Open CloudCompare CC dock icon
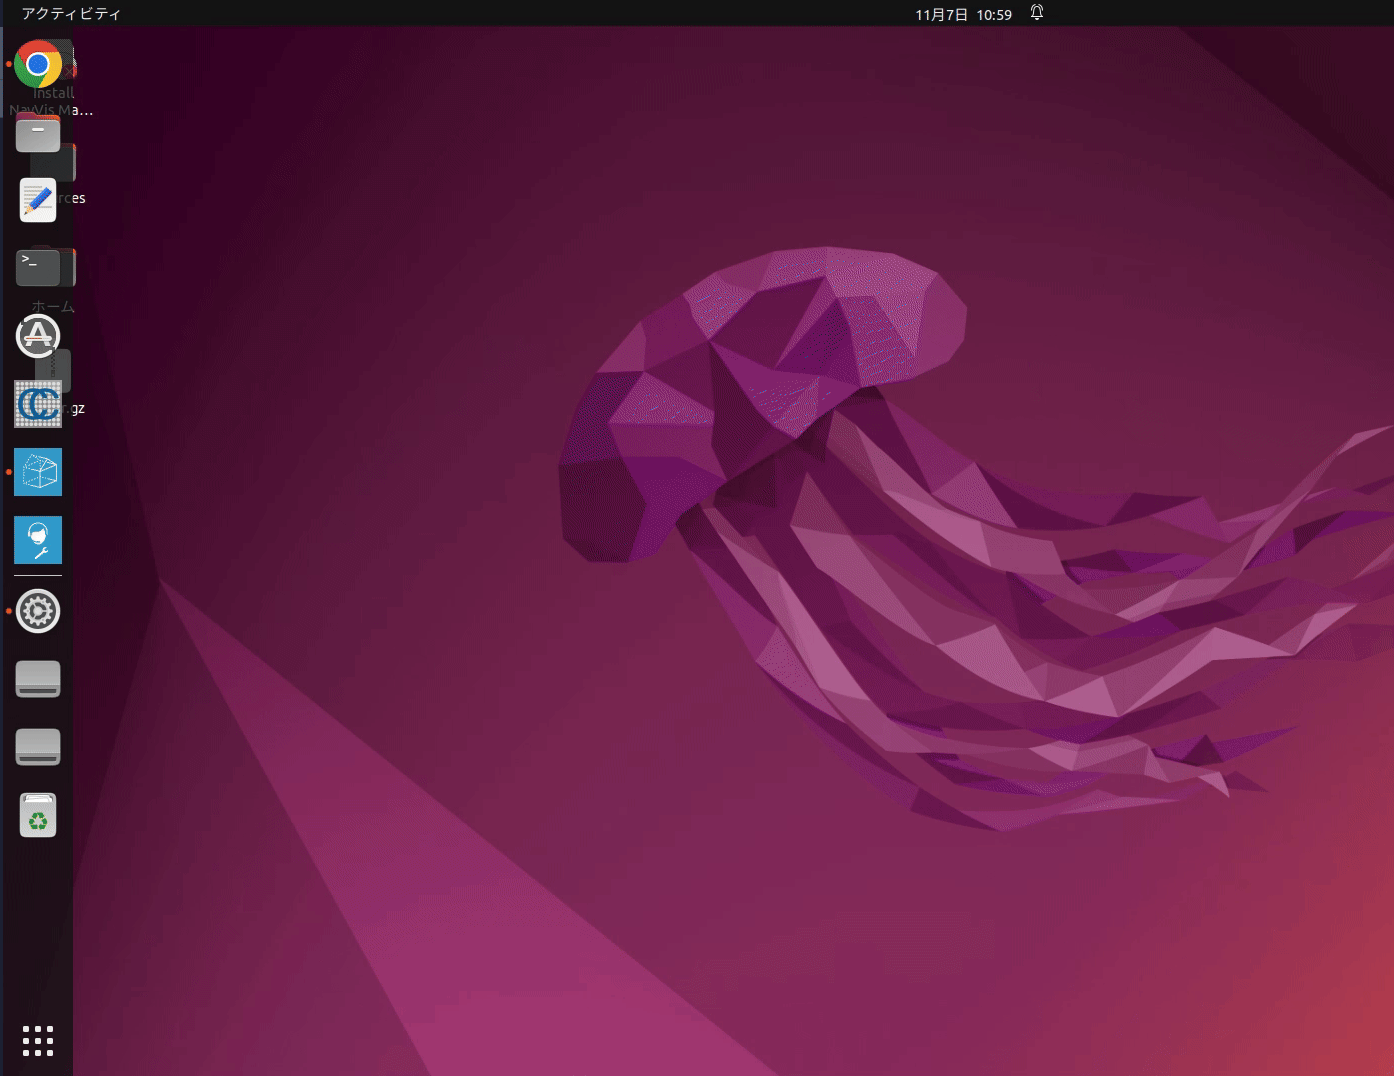 click(x=38, y=404)
